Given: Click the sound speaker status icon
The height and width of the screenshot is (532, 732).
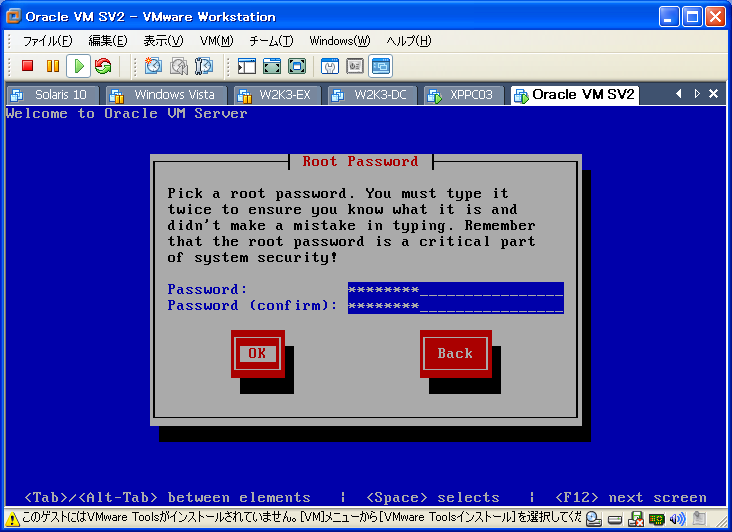Looking at the screenshot, I should click(677, 519).
